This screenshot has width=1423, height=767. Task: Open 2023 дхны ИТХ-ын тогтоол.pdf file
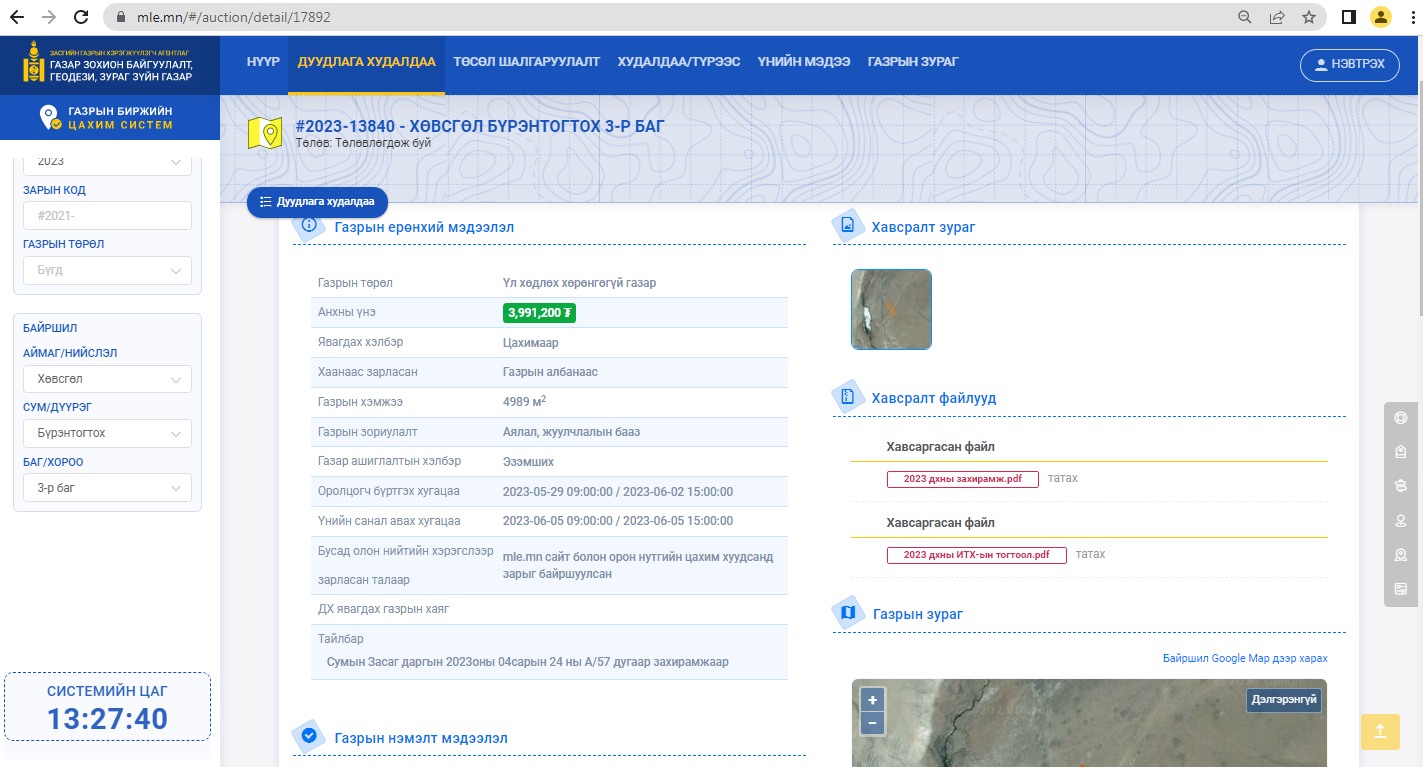pos(976,555)
